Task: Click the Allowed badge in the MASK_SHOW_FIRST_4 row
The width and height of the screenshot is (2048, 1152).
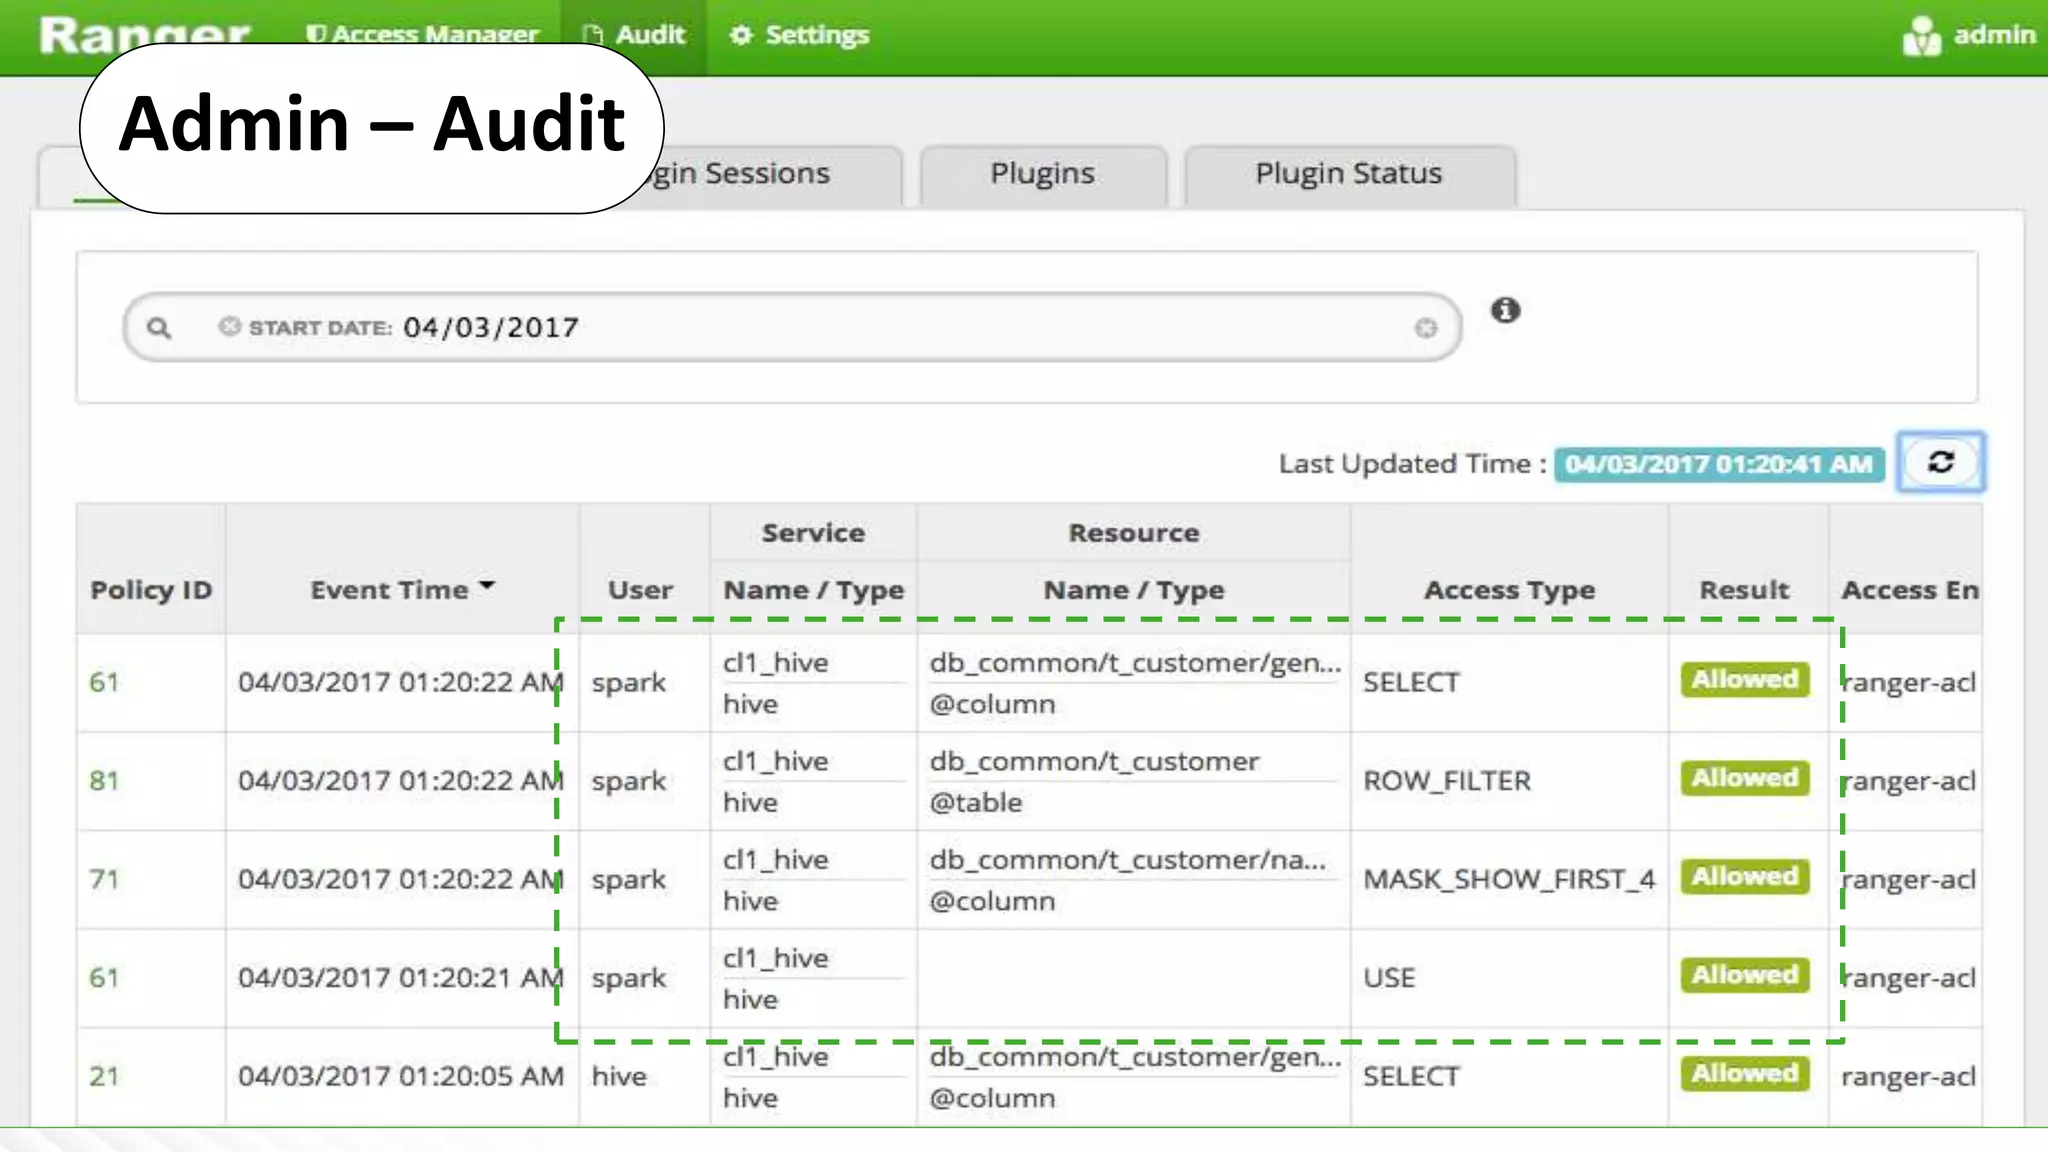Action: [x=1745, y=877]
